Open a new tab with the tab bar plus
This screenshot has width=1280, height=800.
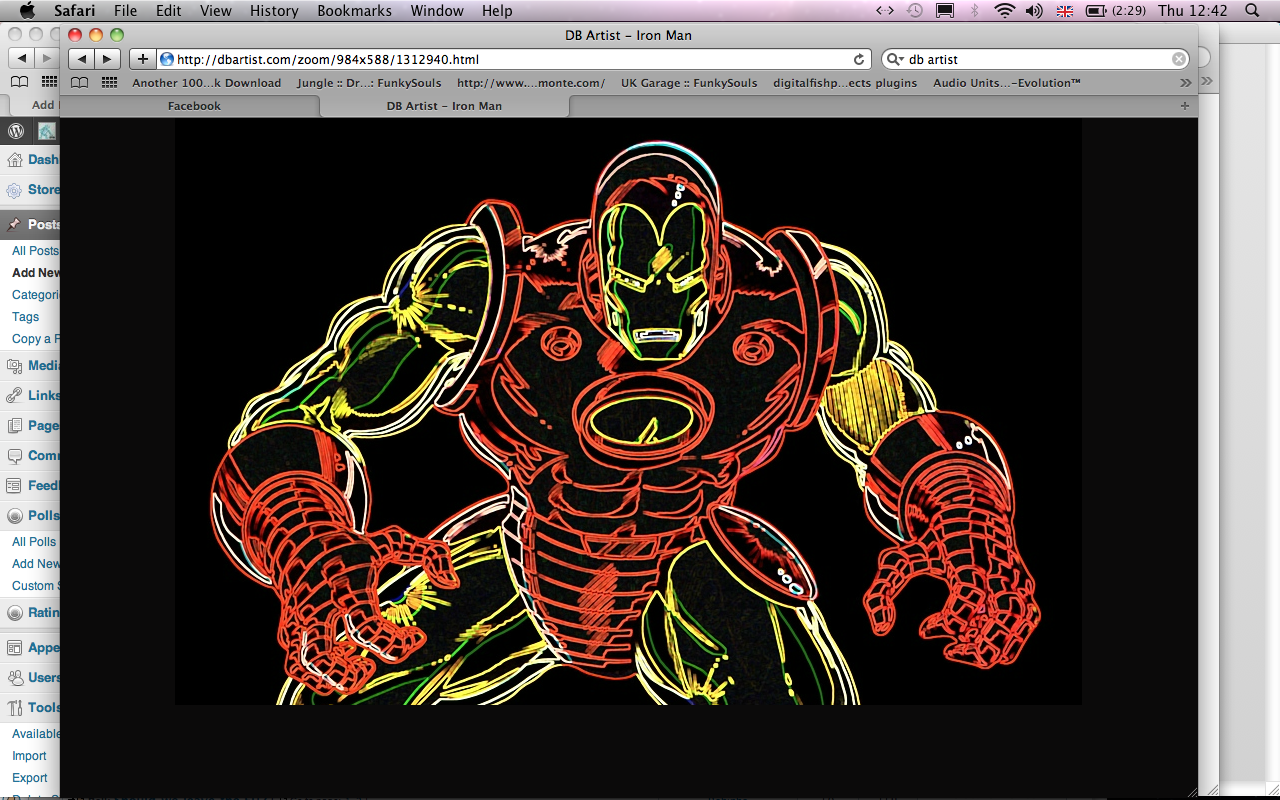tap(1185, 106)
